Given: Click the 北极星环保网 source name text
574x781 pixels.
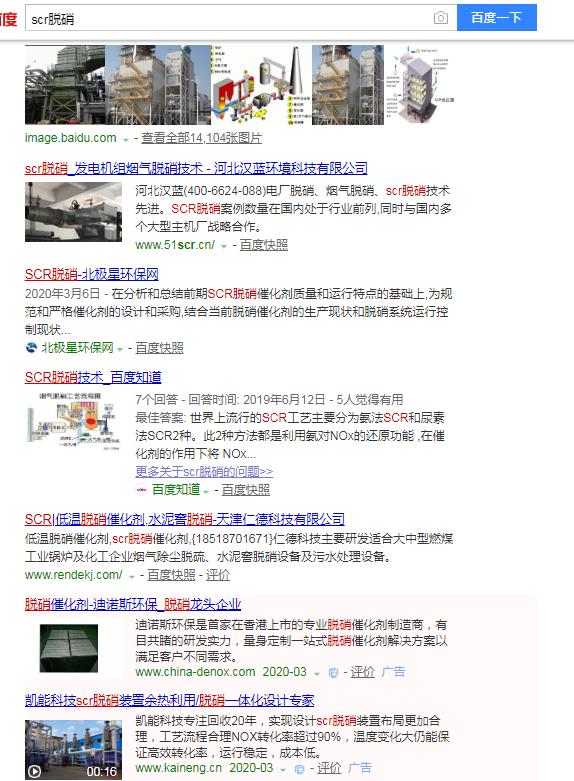Looking at the screenshot, I should pos(77,348).
